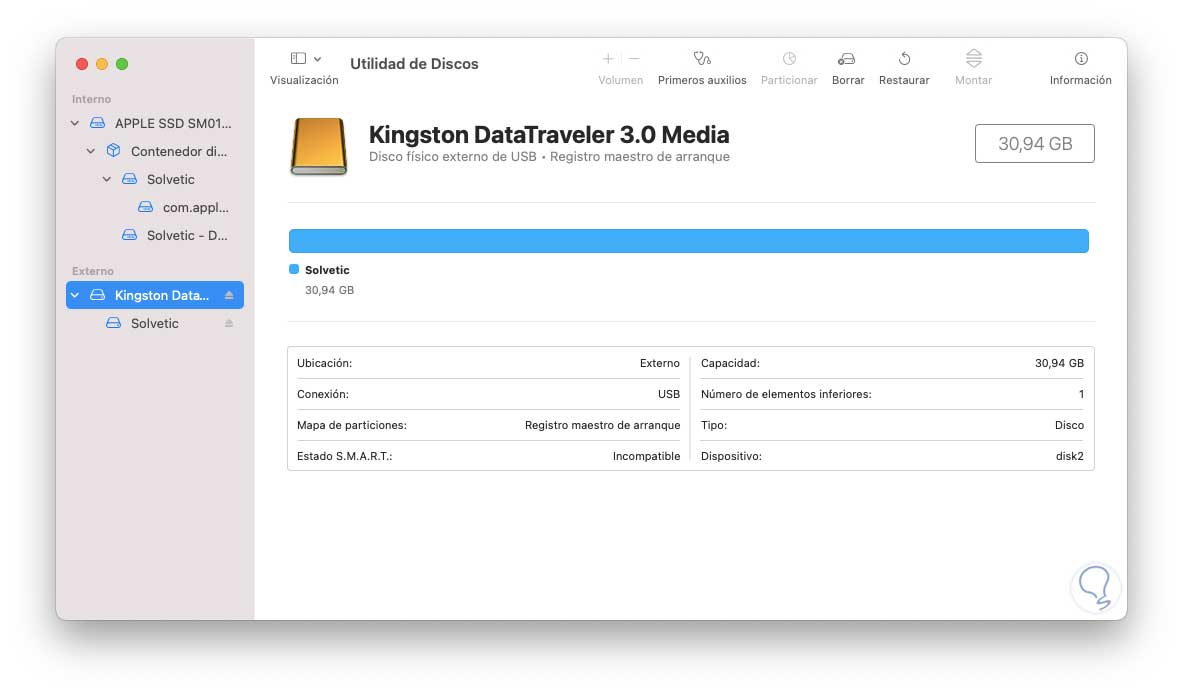Screen dimensions: 1183x694
Task: Collapse the Kingston Data... disk chevron
Action: pyautogui.click(x=75, y=295)
